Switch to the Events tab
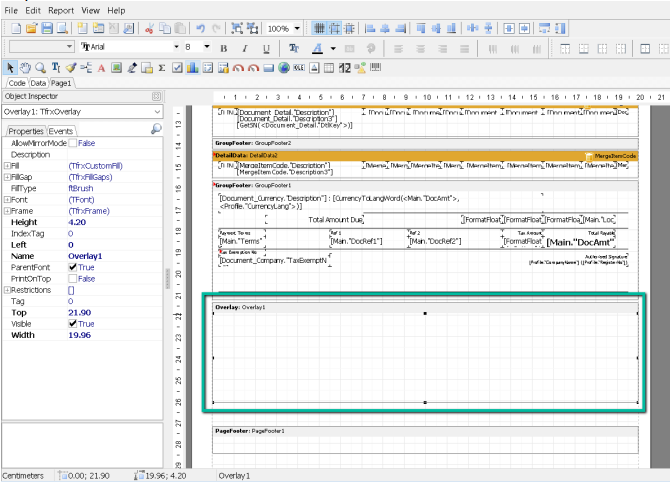670x482 pixels. click(61, 131)
